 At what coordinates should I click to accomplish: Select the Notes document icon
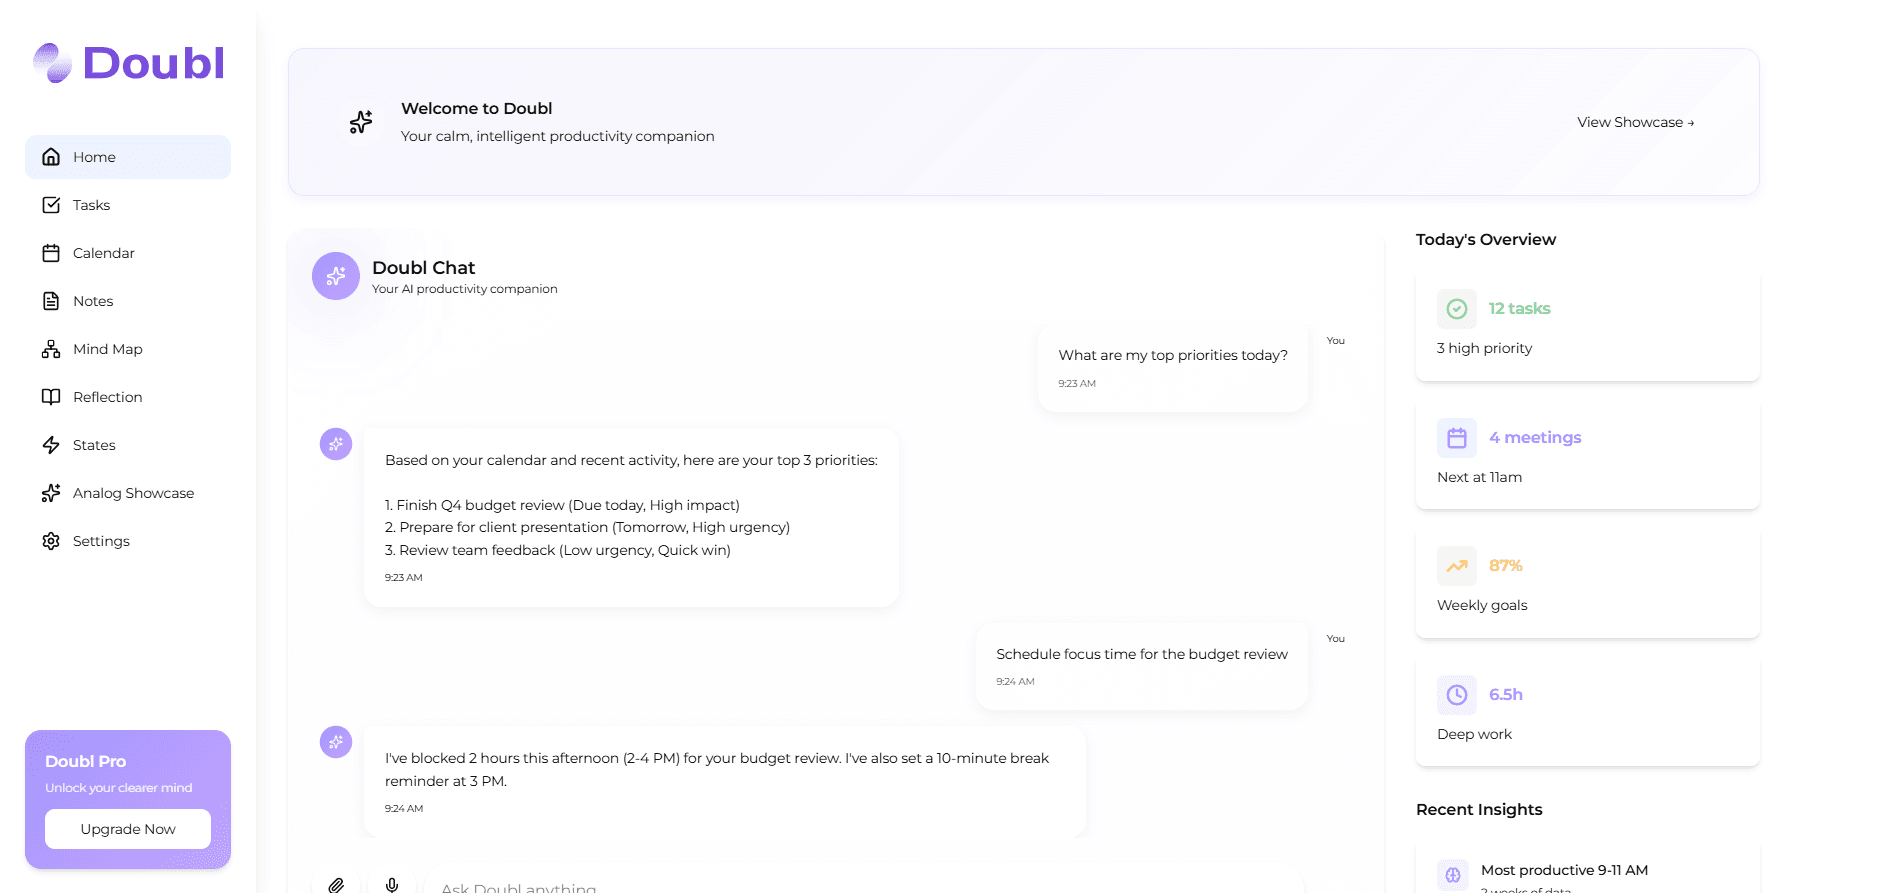(x=50, y=301)
